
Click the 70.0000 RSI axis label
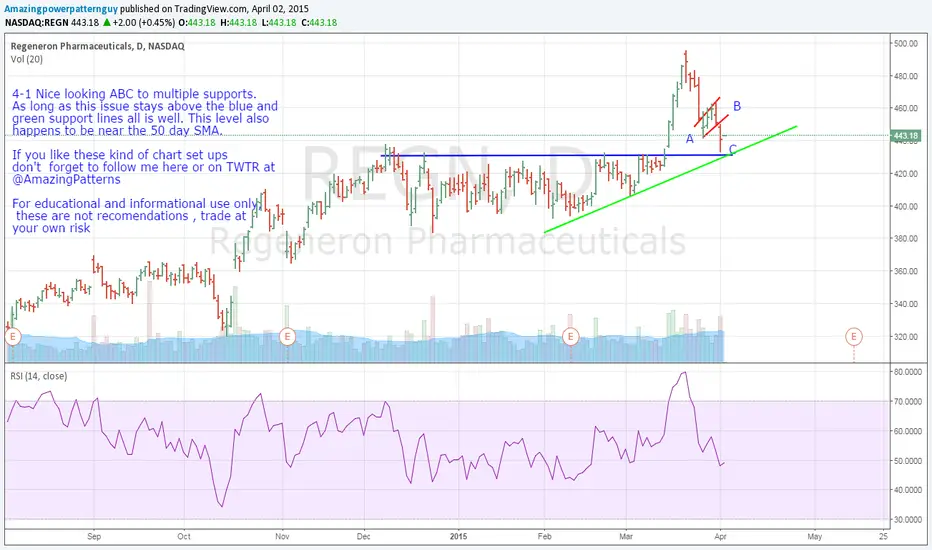pos(908,401)
